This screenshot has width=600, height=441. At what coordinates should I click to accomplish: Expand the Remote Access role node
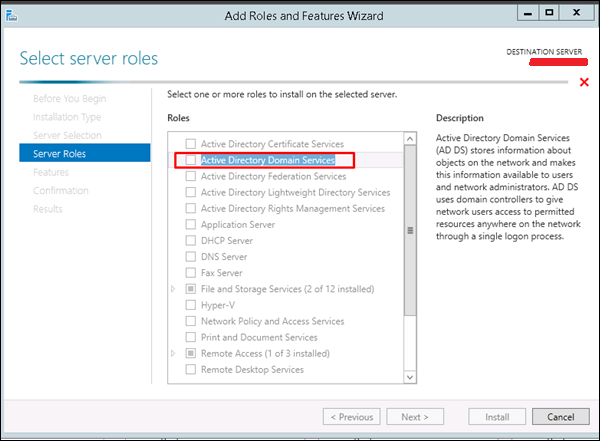pos(173,353)
